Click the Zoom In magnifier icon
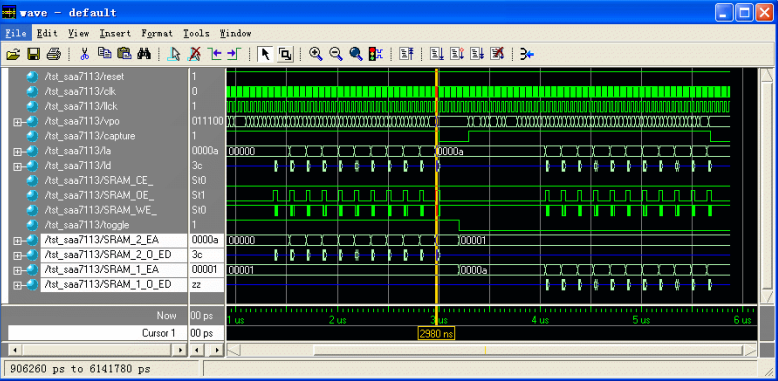The height and width of the screenshot is (381, 778). pyautogui.click(x=316, y=54)
